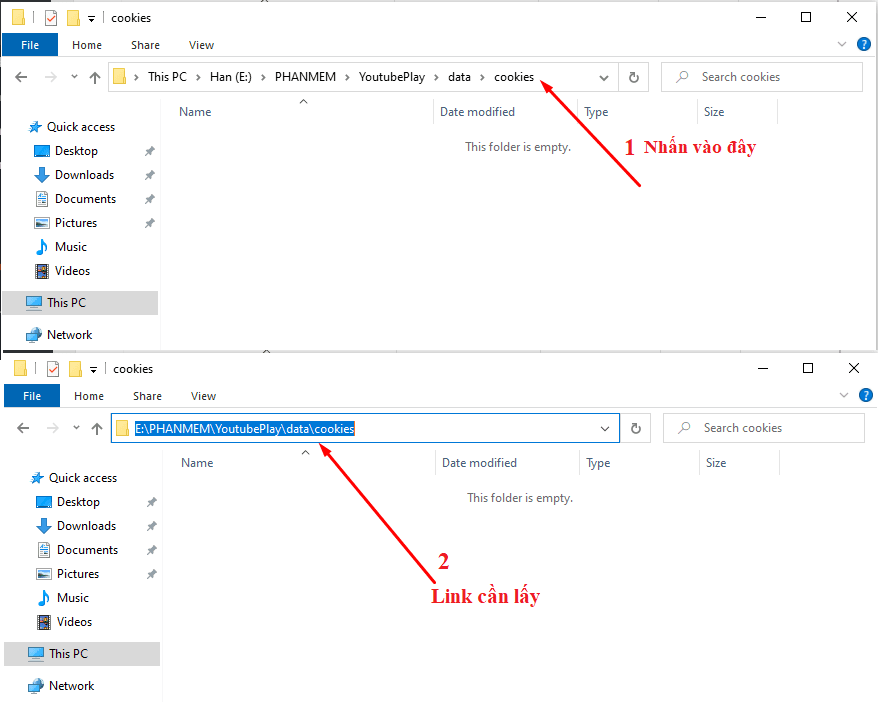
Task: Click the Properties checkmark icon in the upper title bar
Action: click(51, 18)
